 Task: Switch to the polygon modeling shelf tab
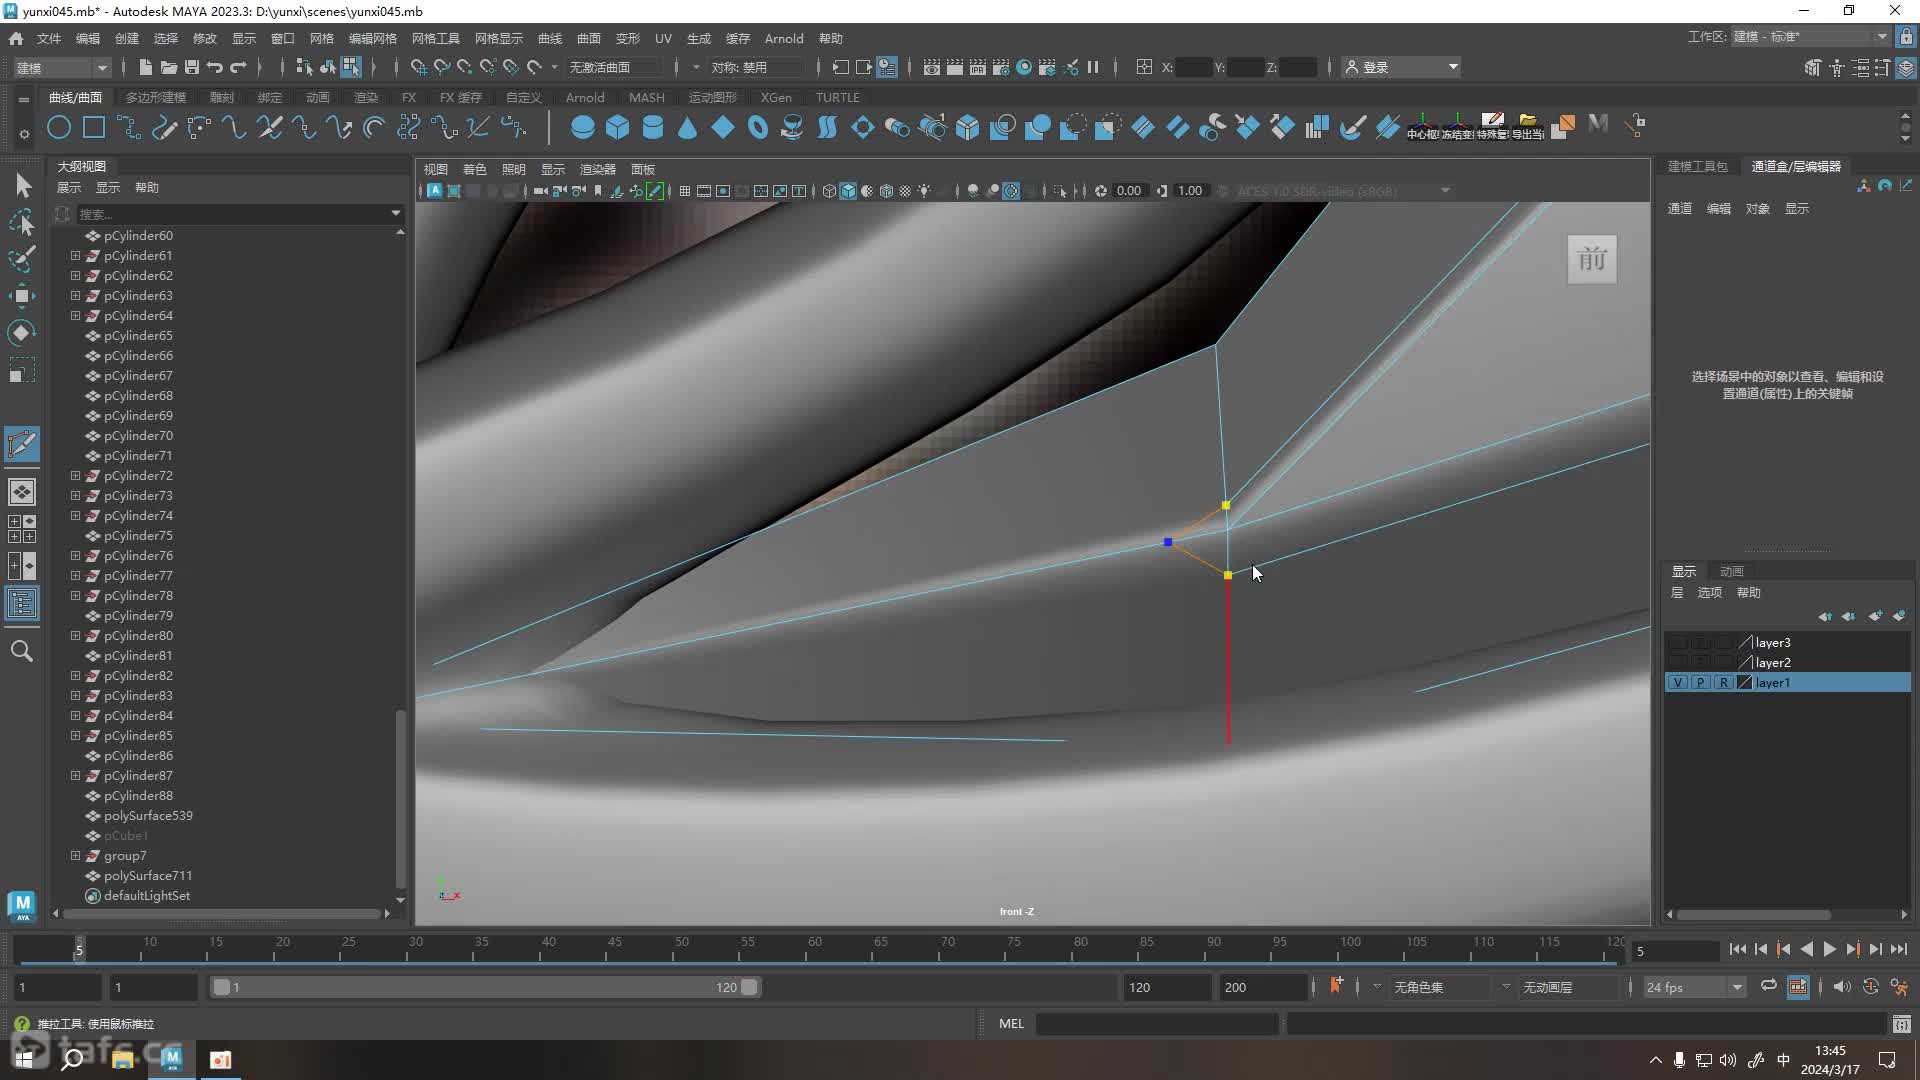pyautogui.click(x=156, y=97)
